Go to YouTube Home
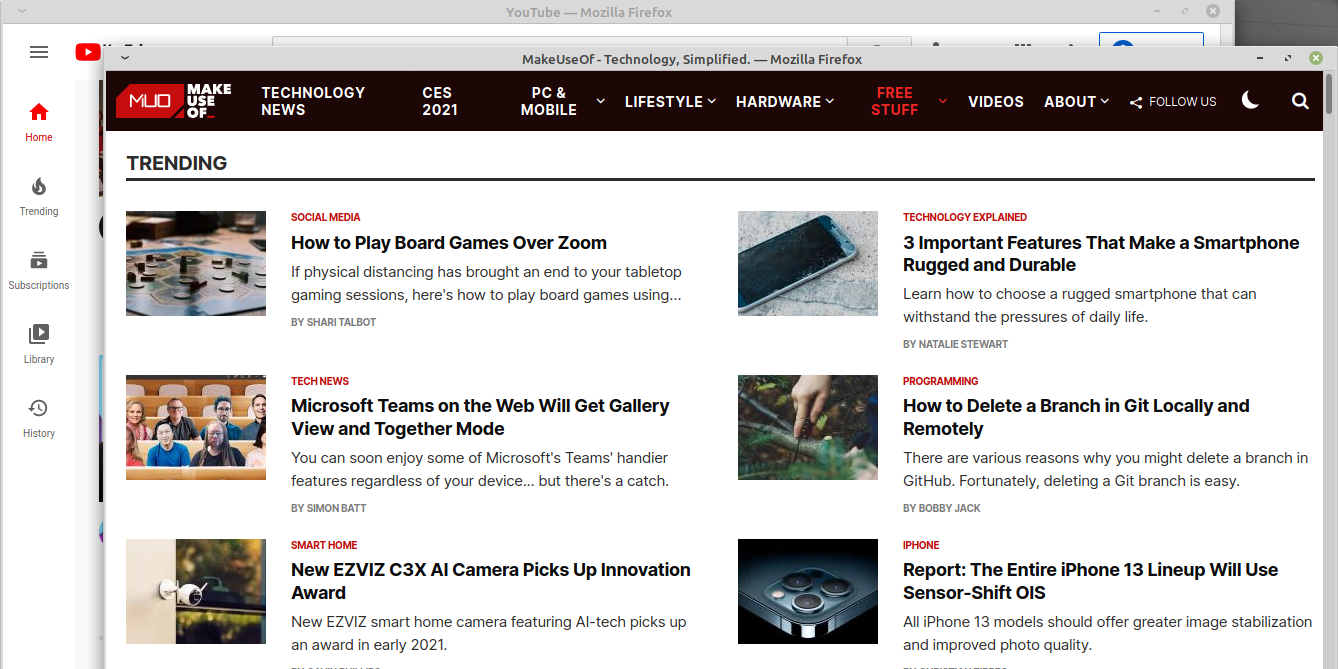The image size is (1338, 669). 39,122
